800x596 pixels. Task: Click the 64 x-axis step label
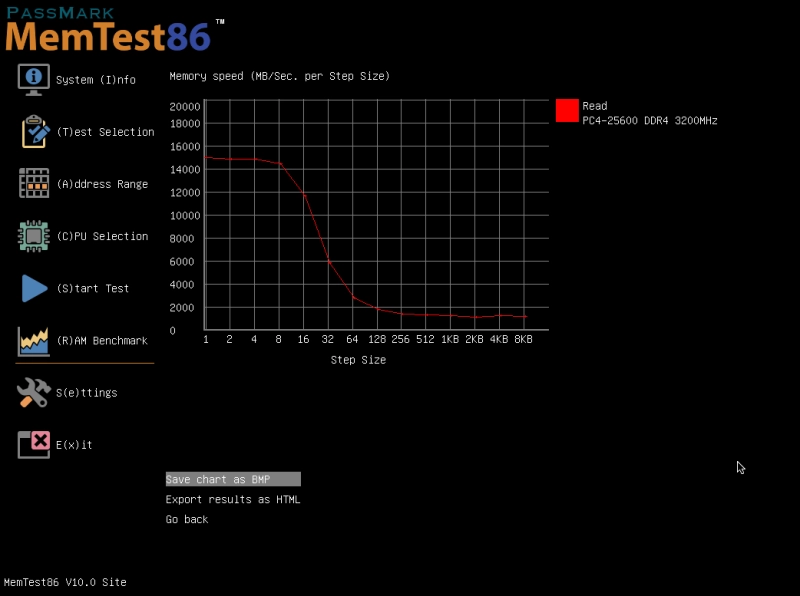352,339
